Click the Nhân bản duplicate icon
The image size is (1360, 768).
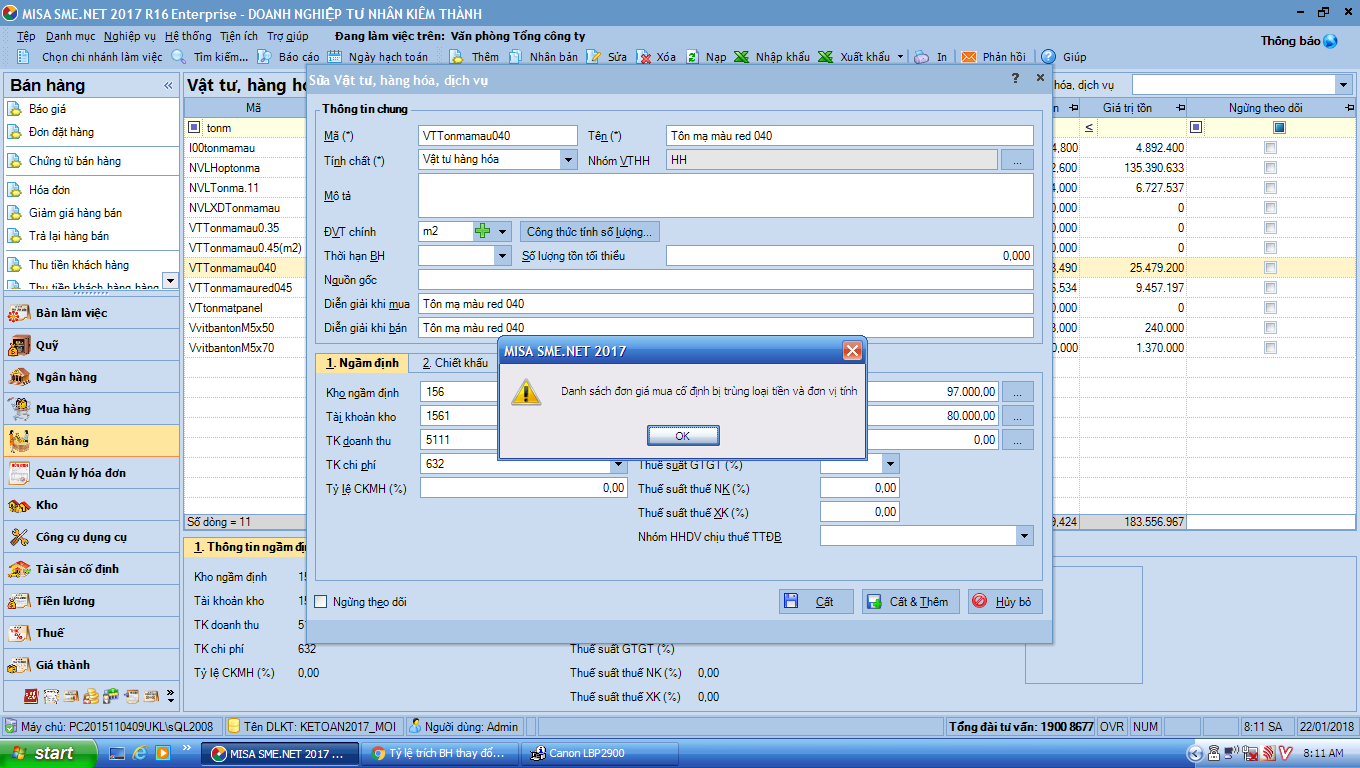coord(514,57)
